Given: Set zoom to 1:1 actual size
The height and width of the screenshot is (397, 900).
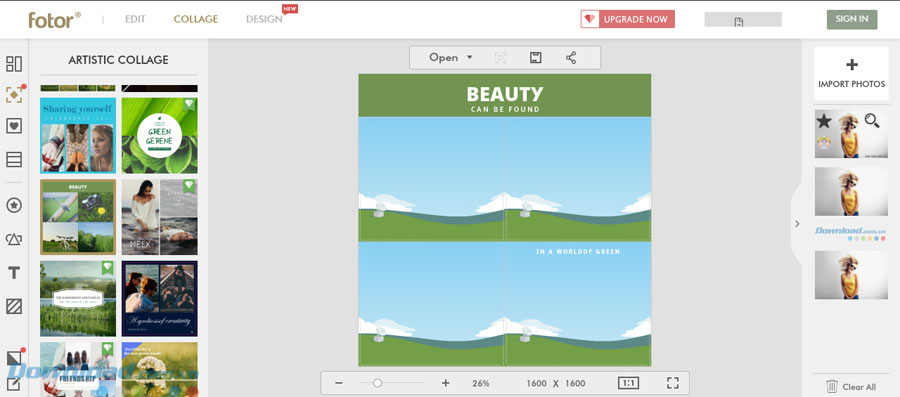Looking at the screenshot, I should 628,383.
